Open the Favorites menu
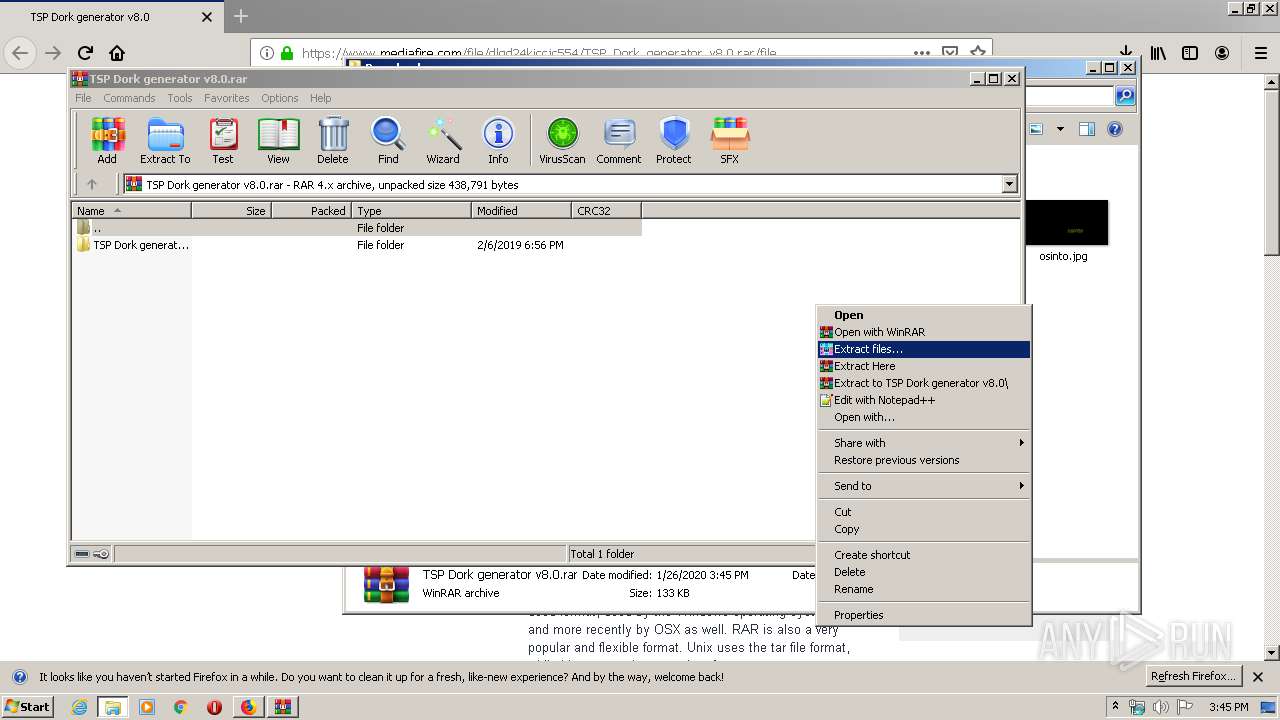Screen dimensions: 1280x720 227,98
